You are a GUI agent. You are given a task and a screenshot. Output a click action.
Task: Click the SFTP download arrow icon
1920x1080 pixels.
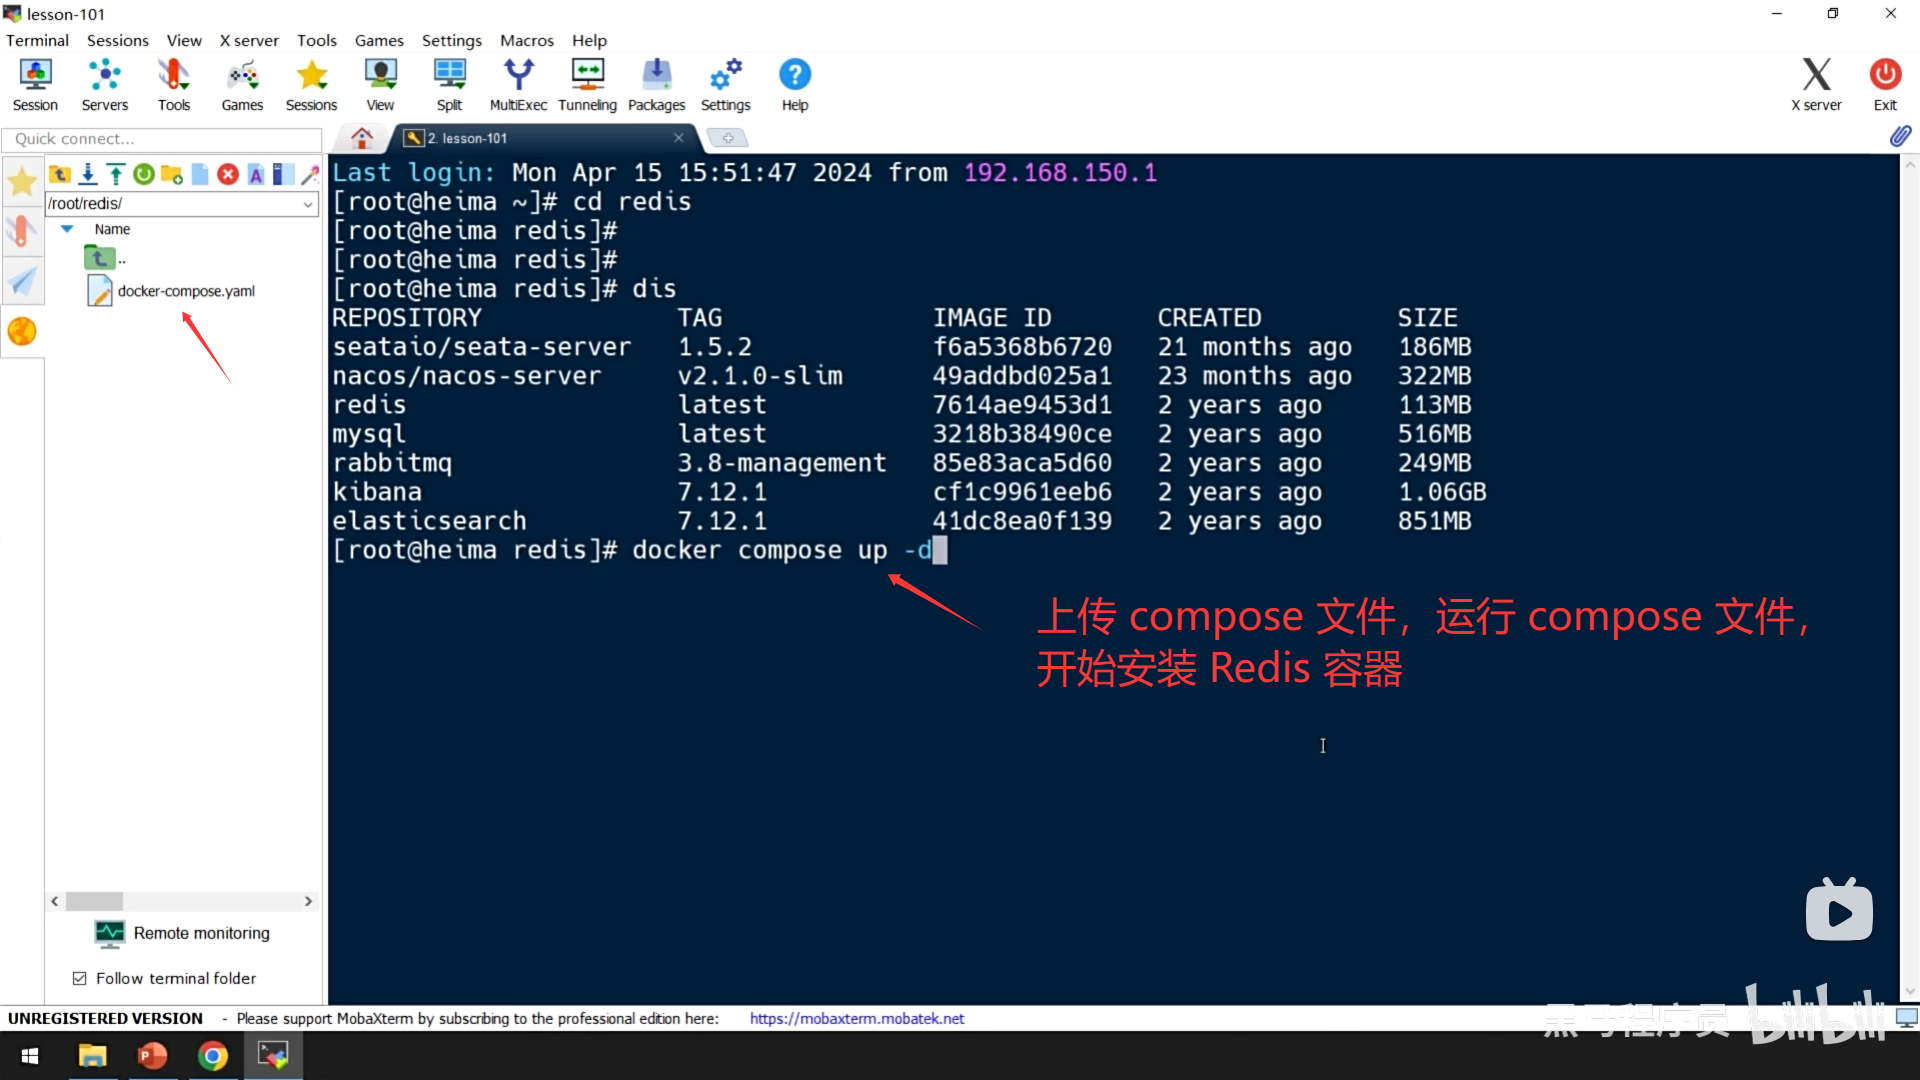point(88,174)
